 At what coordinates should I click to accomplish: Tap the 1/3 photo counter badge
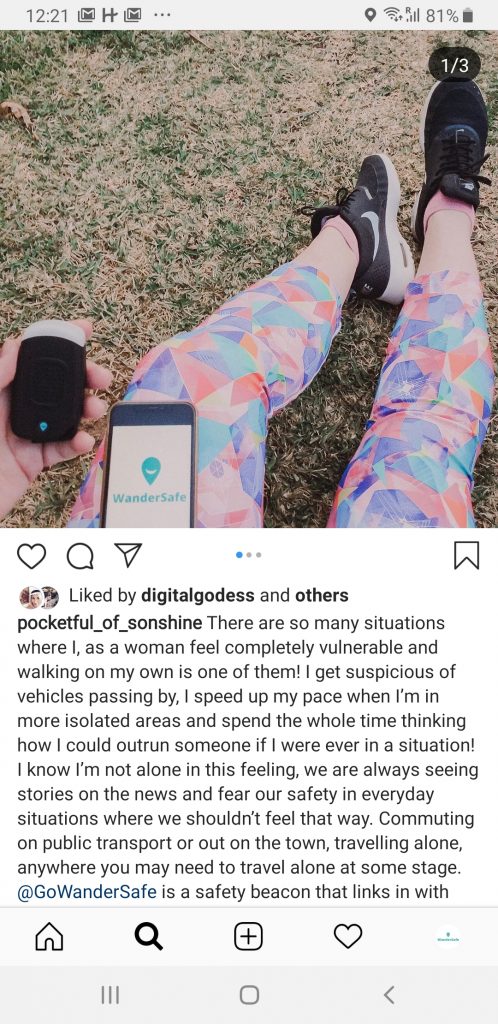(x=454, y=65)
